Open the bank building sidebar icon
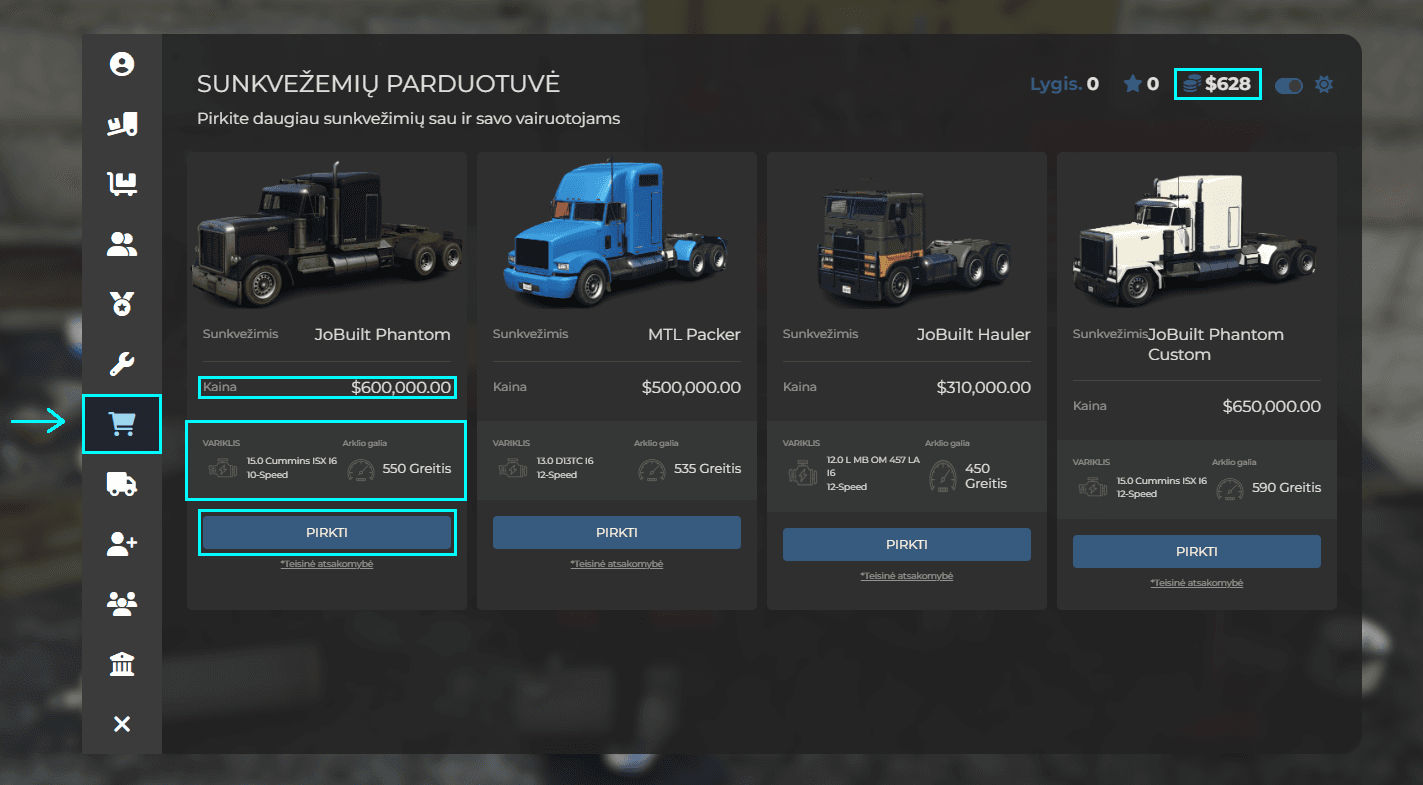This screenshot has height=785, width=1423. pyautogui.click(x=122, y=664)
